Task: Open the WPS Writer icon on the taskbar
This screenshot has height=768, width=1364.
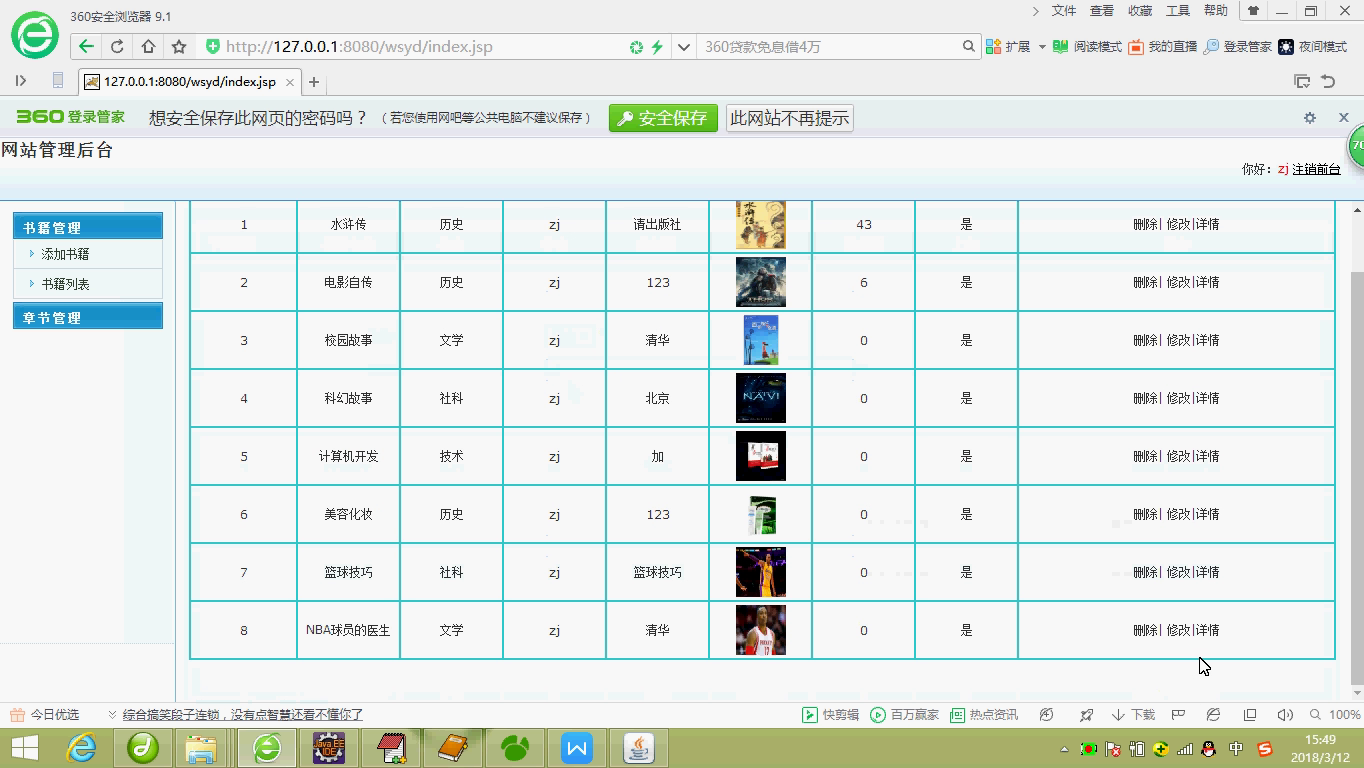Action: 577,748
